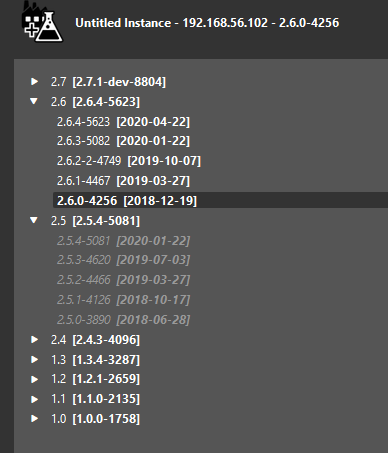Expand the 1.1 version group

[x=34, y=399]
